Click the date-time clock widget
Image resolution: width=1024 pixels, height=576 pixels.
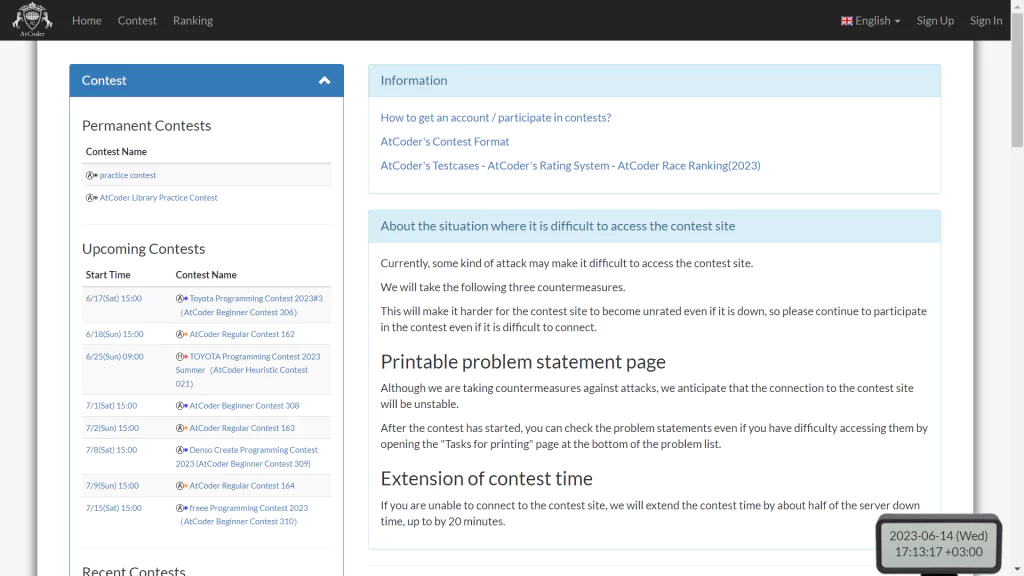tap(938, 543)
